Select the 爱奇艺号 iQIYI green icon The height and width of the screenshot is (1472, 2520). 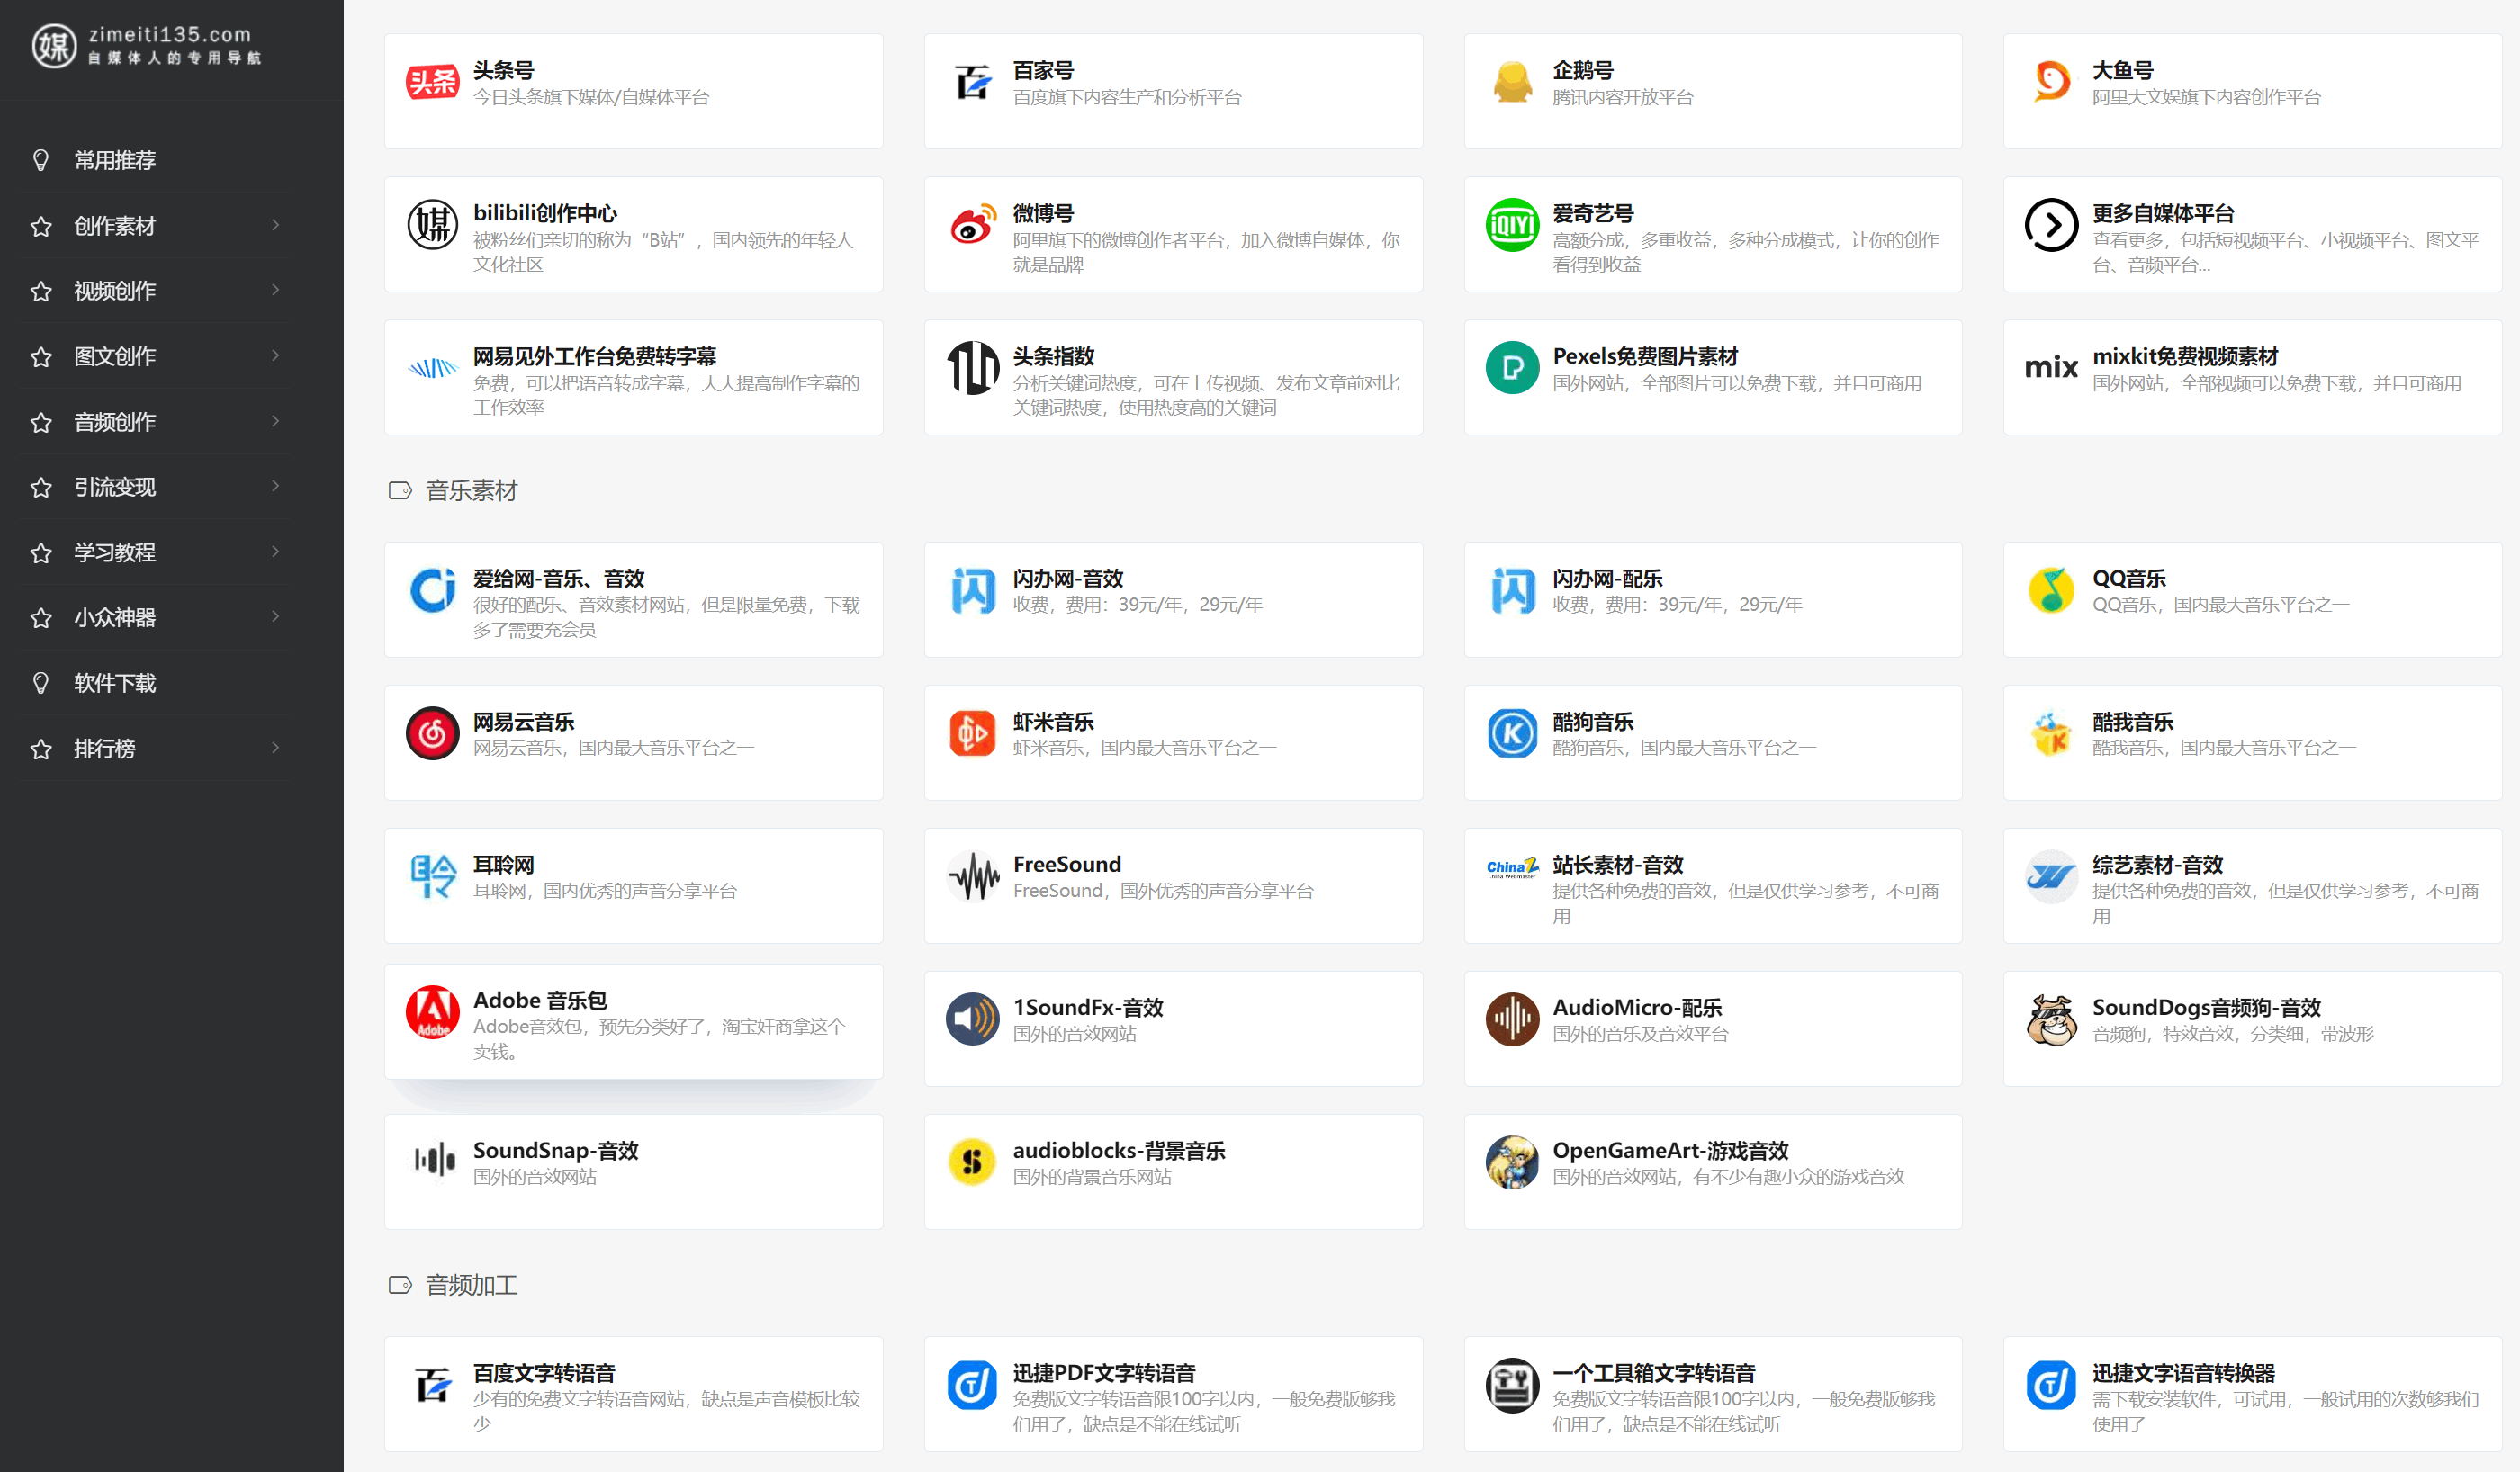[x=1513, y=225]
